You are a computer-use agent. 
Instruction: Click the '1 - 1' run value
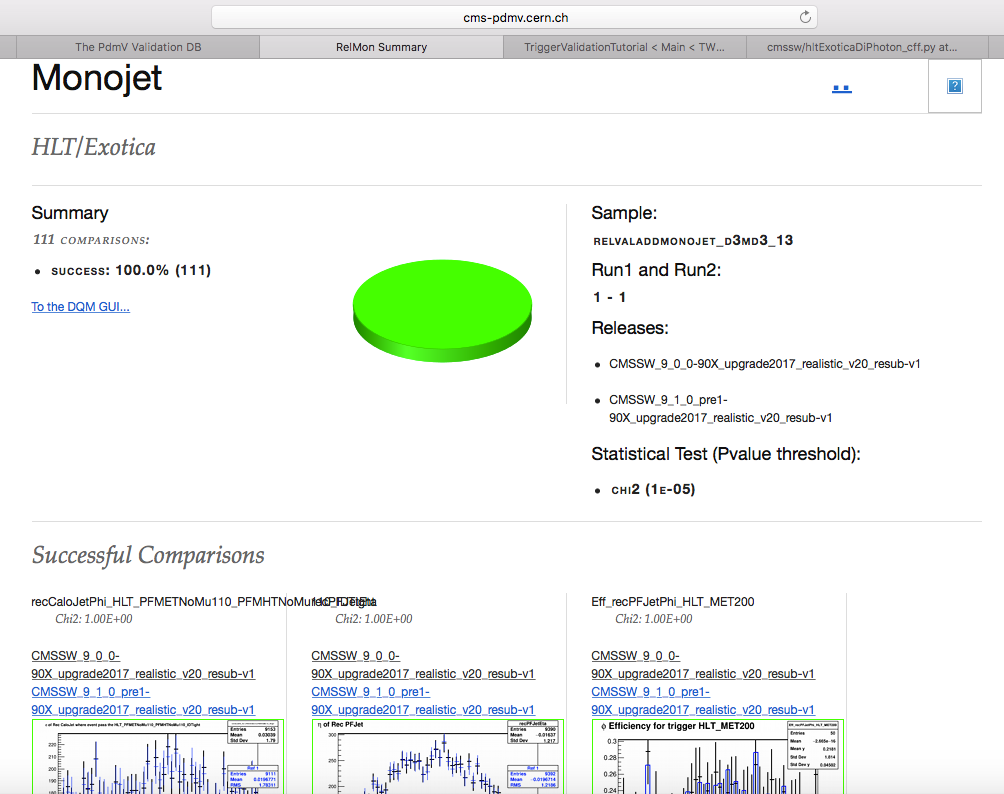coord(609,297)
